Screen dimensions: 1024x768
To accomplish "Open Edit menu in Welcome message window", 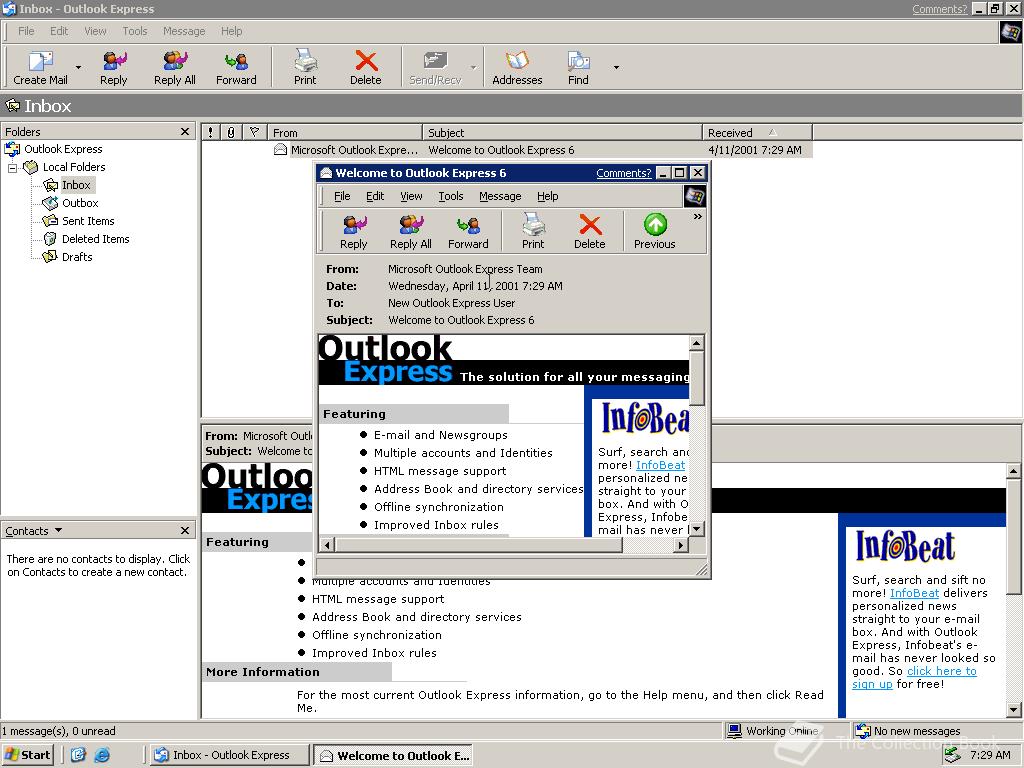I will pyautogui.click(x=375, y=196).
